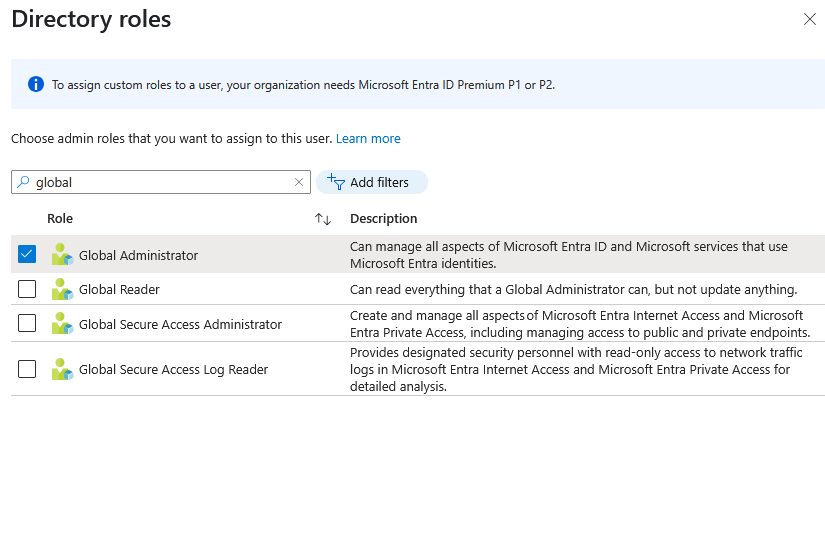Click the magnifier icon in the search box

pyautogui.click(x=24, y=182)
